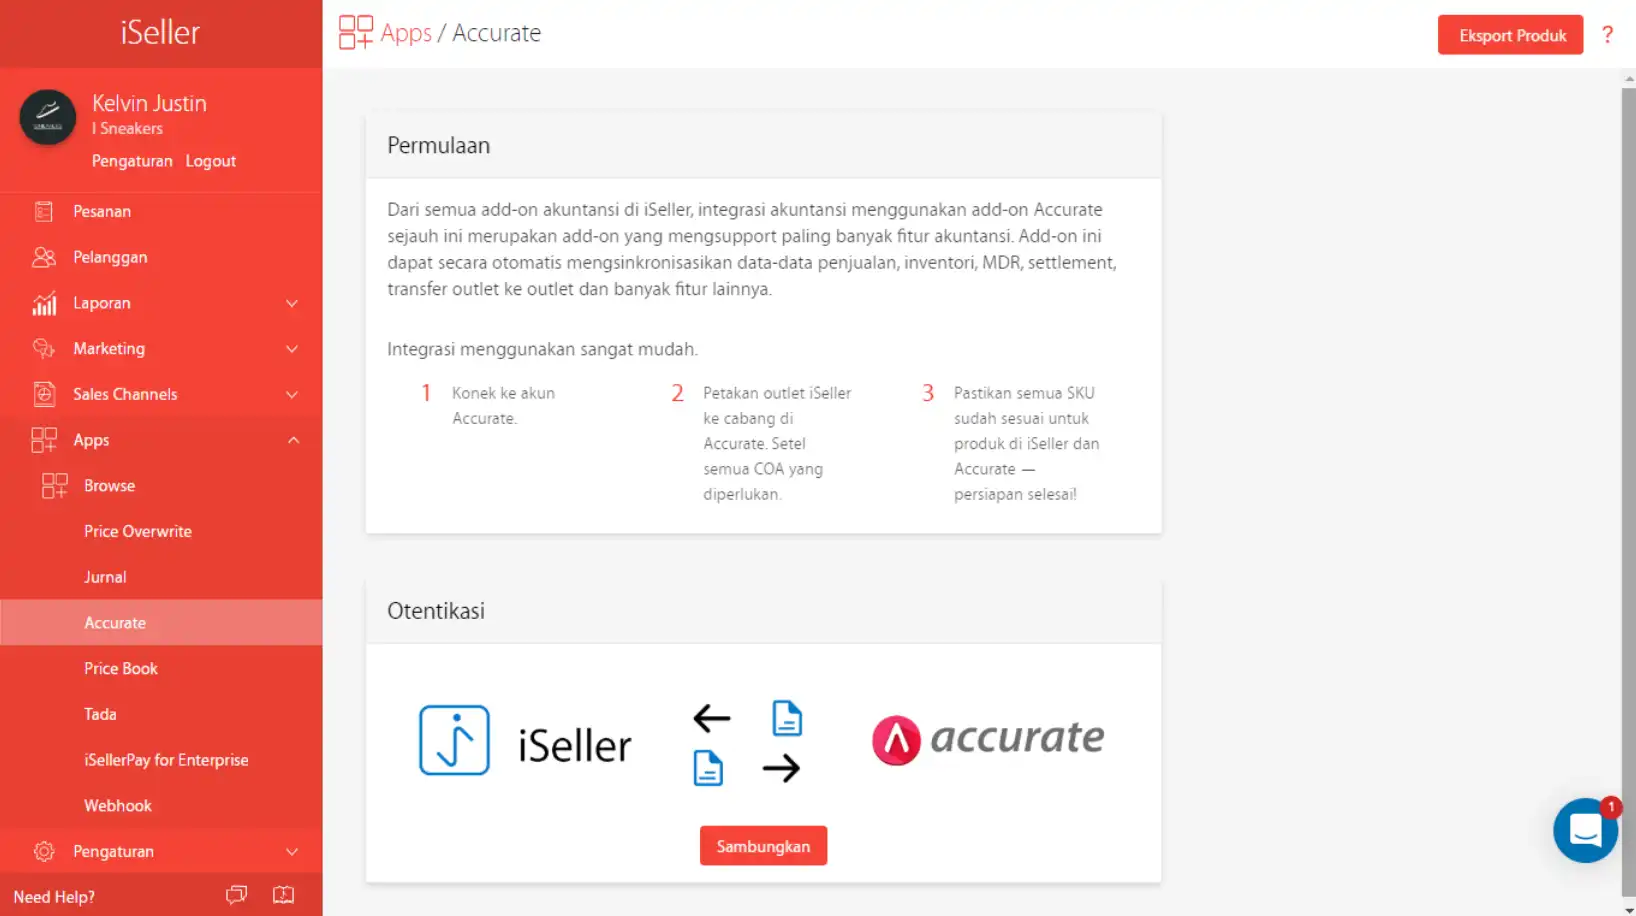Viewport: 1636px width, 916px height.
Task: Open the help book guide icon
Action: (x=284, y=895)
